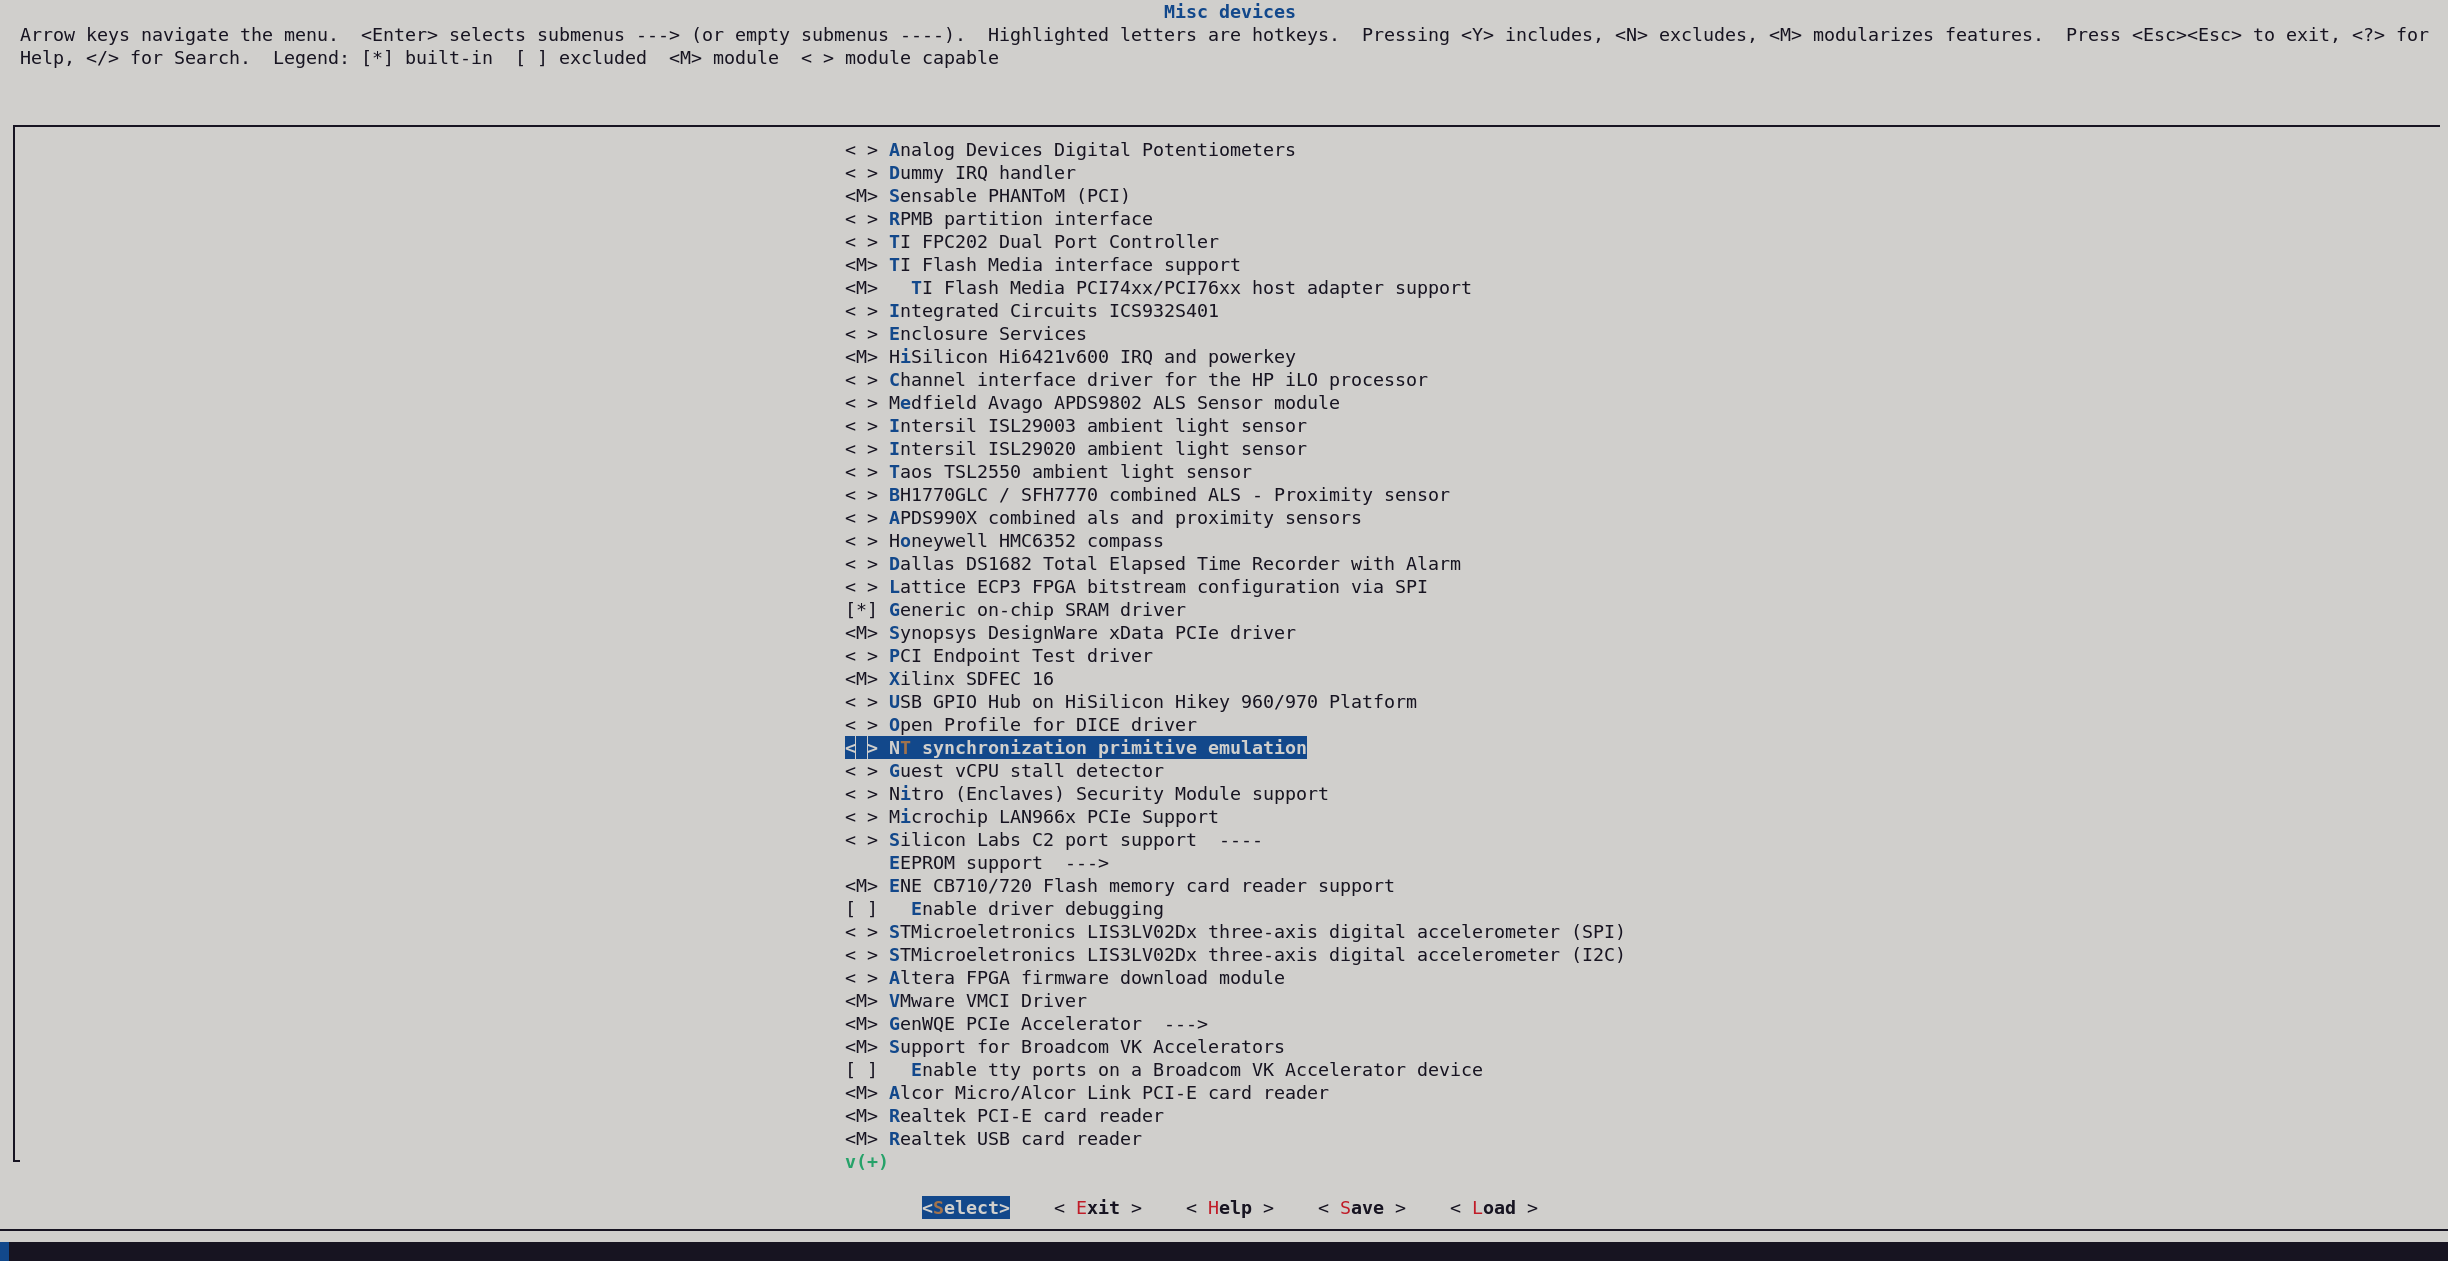Open GenWQE PCIe Accelerator submenu
This screenshot has width=2448, height=1261.
tap(1026, 1024)
